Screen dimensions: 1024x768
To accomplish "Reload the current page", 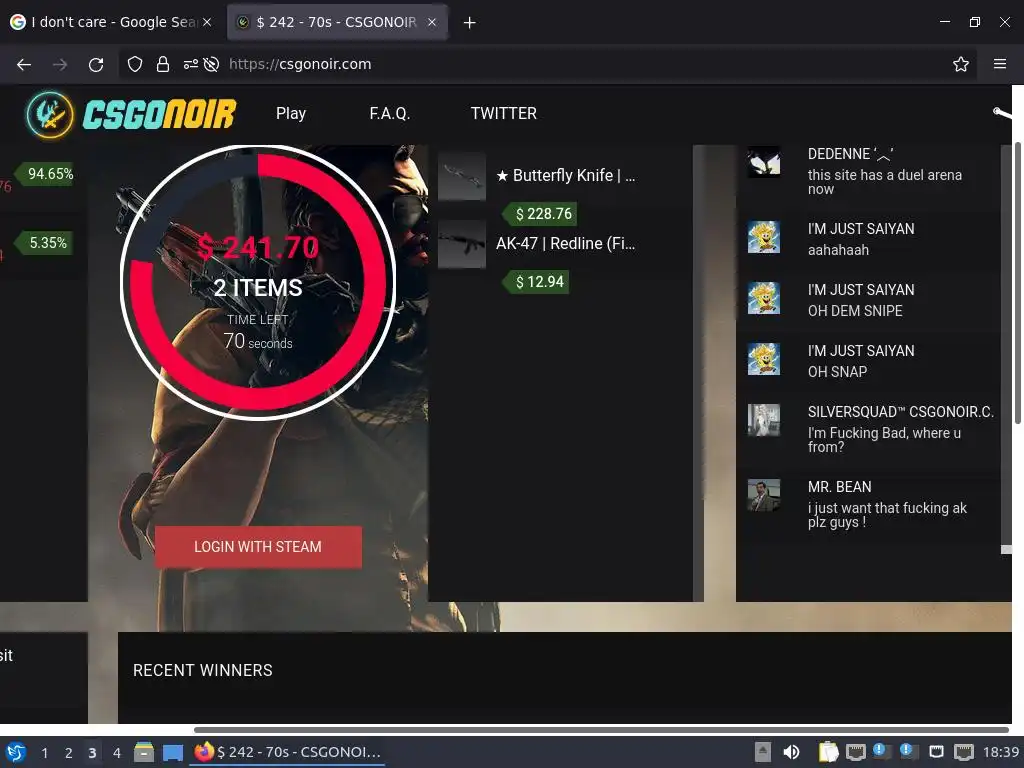I will click(x=96, y=64).
